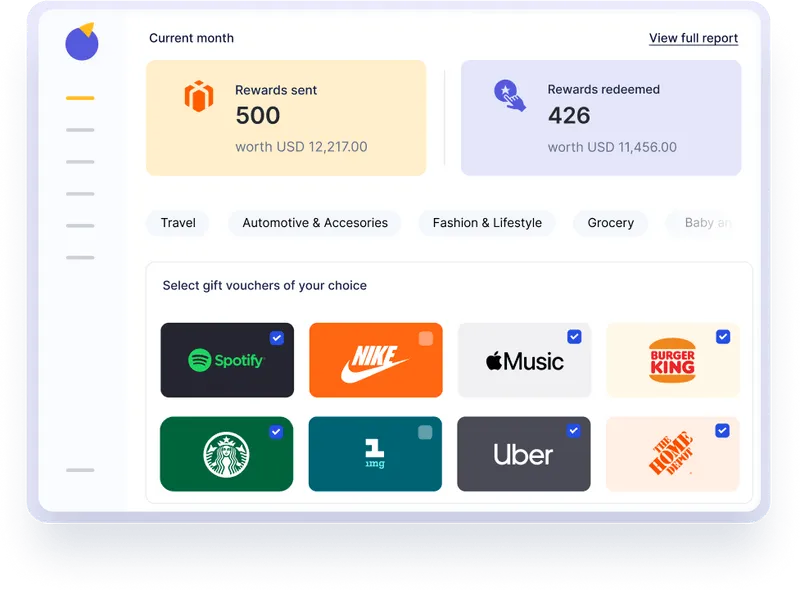
Task: Select the Travel category chip
Action: point(178,223)
